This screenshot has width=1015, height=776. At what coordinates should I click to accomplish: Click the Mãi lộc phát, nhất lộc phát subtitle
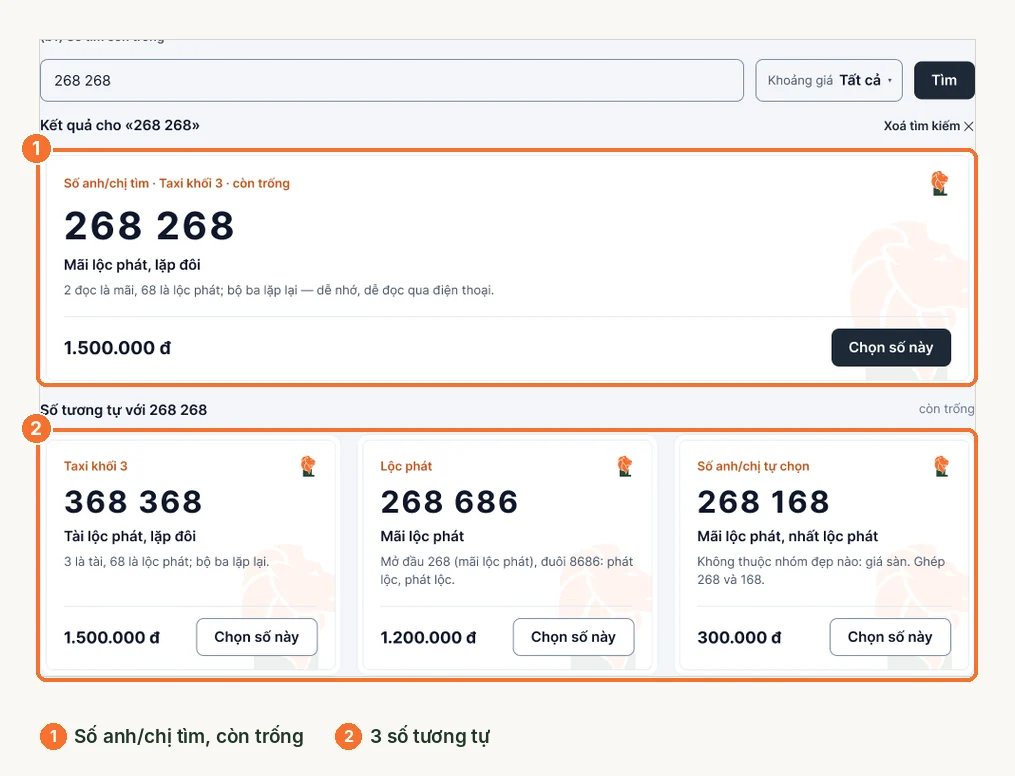pos(787,536)
